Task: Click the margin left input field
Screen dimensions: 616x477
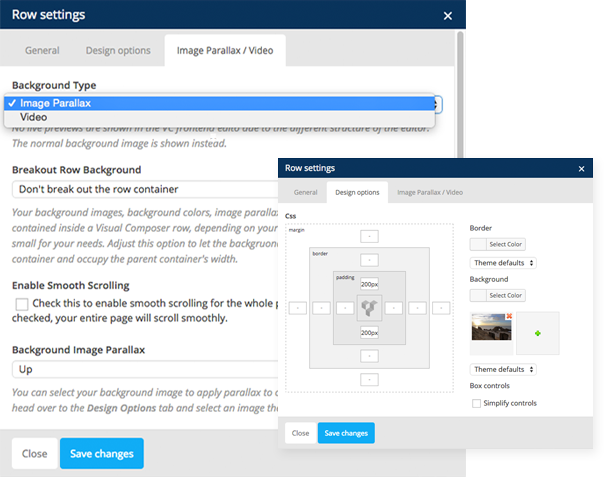Action: coord(298,308)
